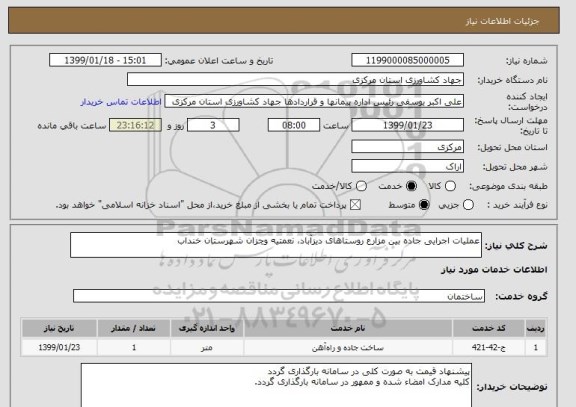Viewport: 576px width, 407px height.
Task: Click the buyer organization name field
Action: 295,79
